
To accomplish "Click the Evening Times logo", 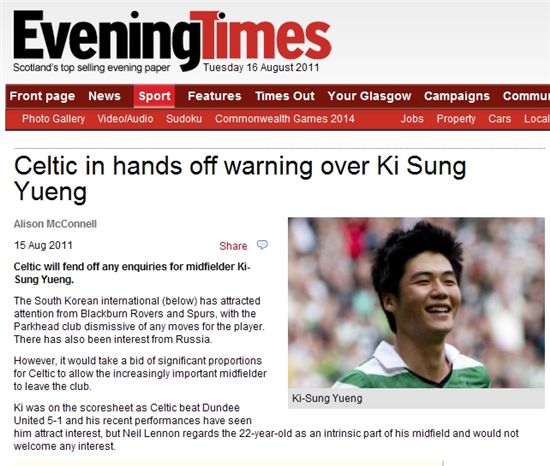I will tap(172, 40).
